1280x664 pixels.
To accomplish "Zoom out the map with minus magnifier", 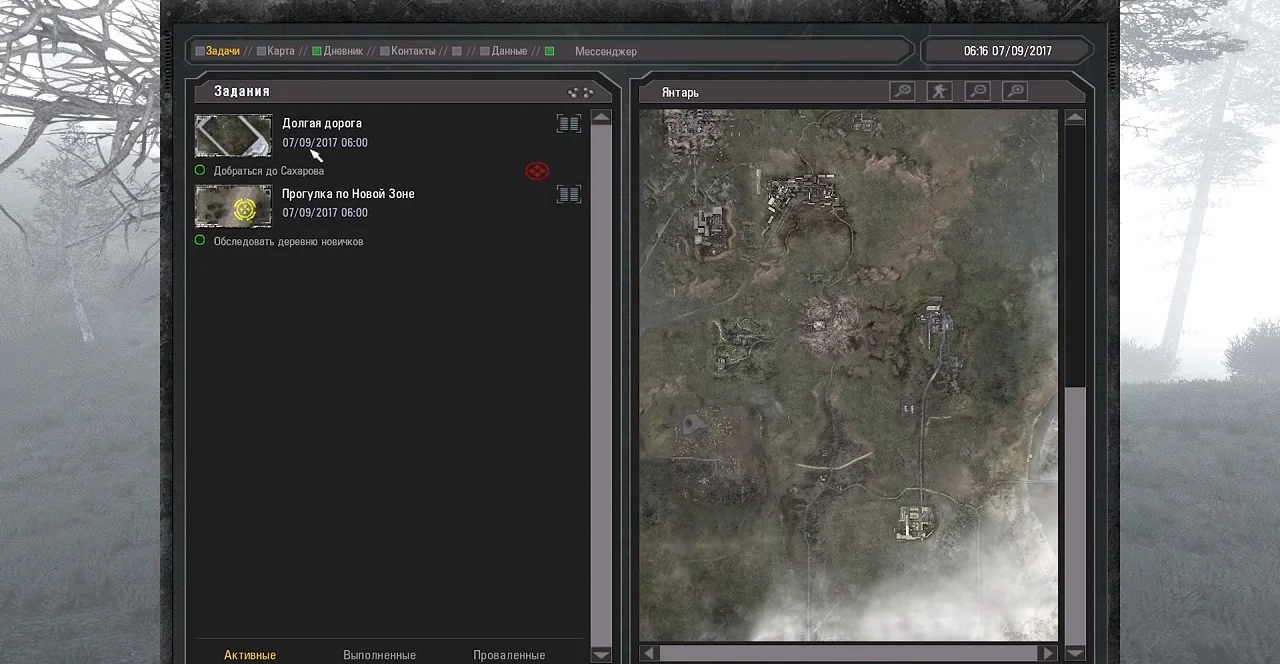I will click(x=977, y=91).
